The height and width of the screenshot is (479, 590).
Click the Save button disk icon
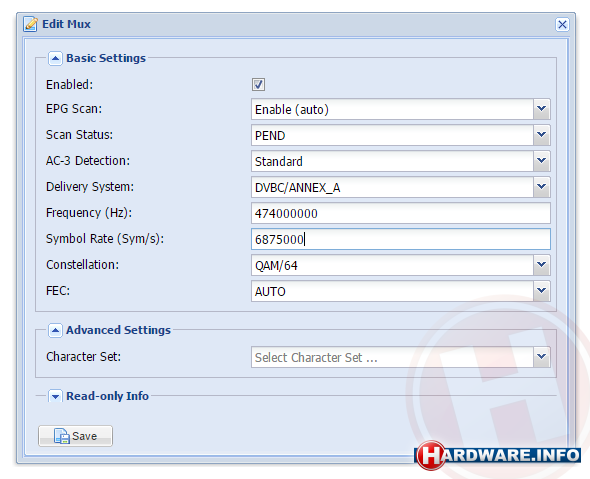(x=61, y=436)
